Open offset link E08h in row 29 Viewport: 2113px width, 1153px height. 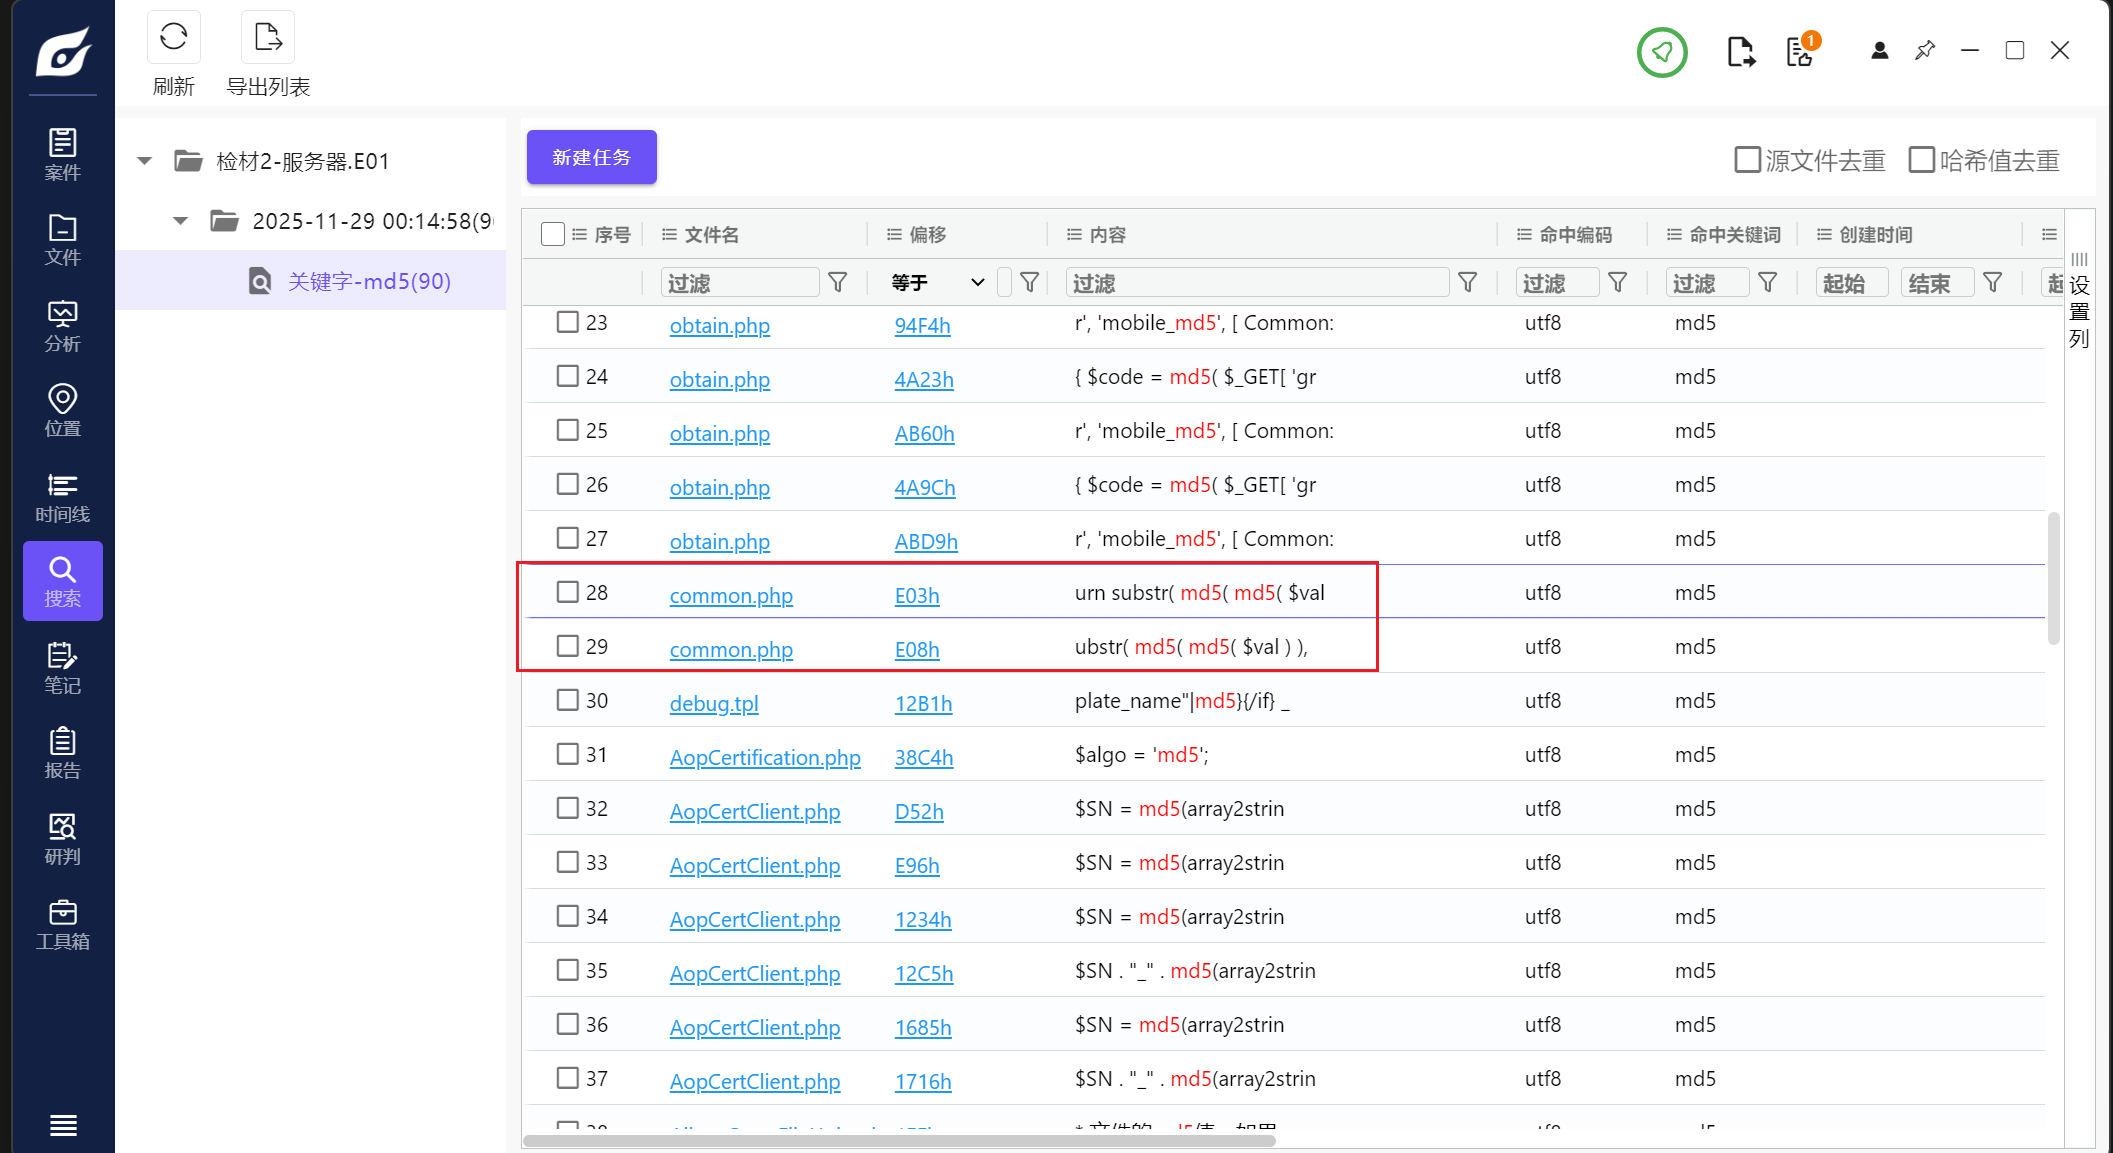pos(917,650)
